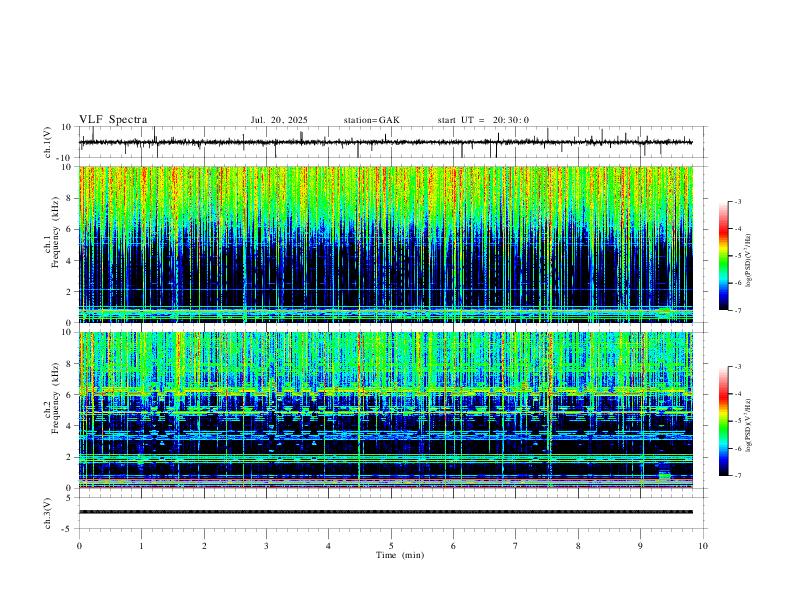Screen dimensions: 792x612
Task: Click the "10" tick on Time axis
Action: pos(703,546)
